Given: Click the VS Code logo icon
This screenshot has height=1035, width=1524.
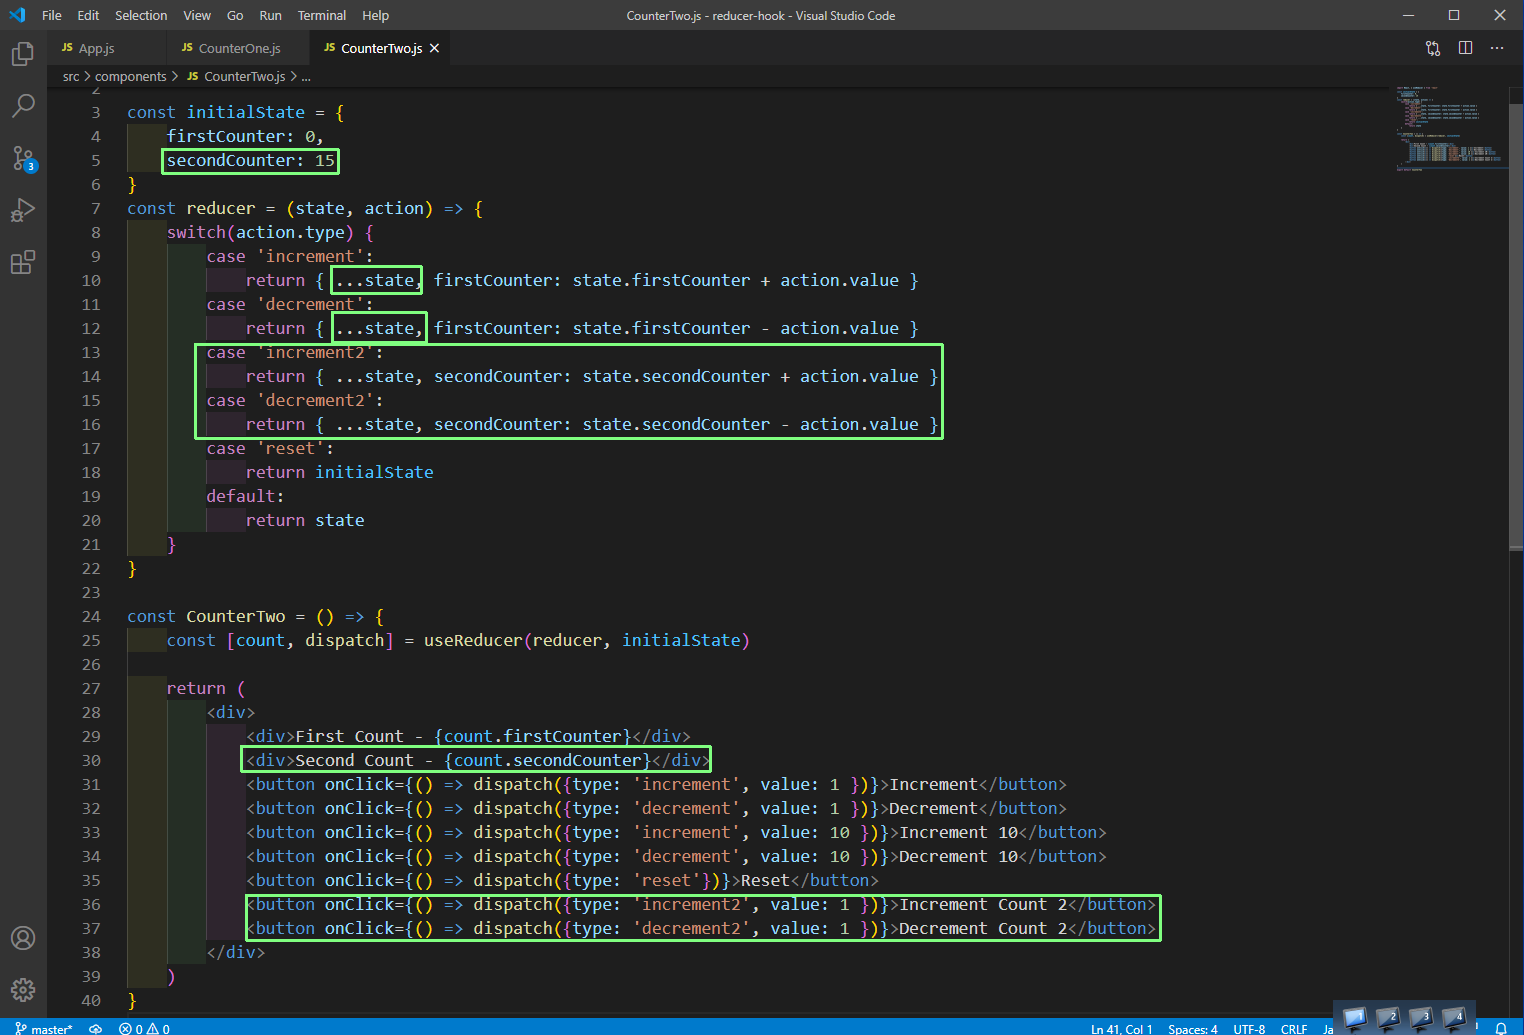Looking at the screenshot, I should point(17,15).
